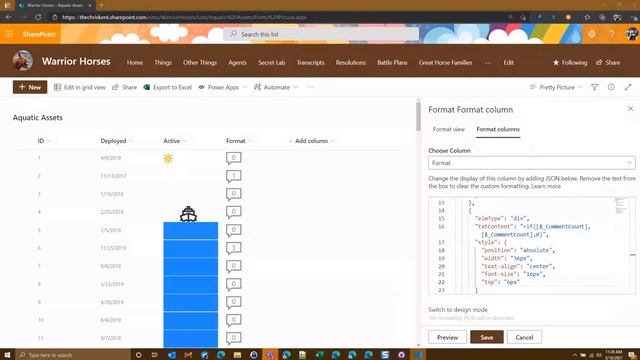The width and height of the screenshot is (640, 360).
Task: Click comment bubble icon in row 1
Action: click(x=233, y=158)
